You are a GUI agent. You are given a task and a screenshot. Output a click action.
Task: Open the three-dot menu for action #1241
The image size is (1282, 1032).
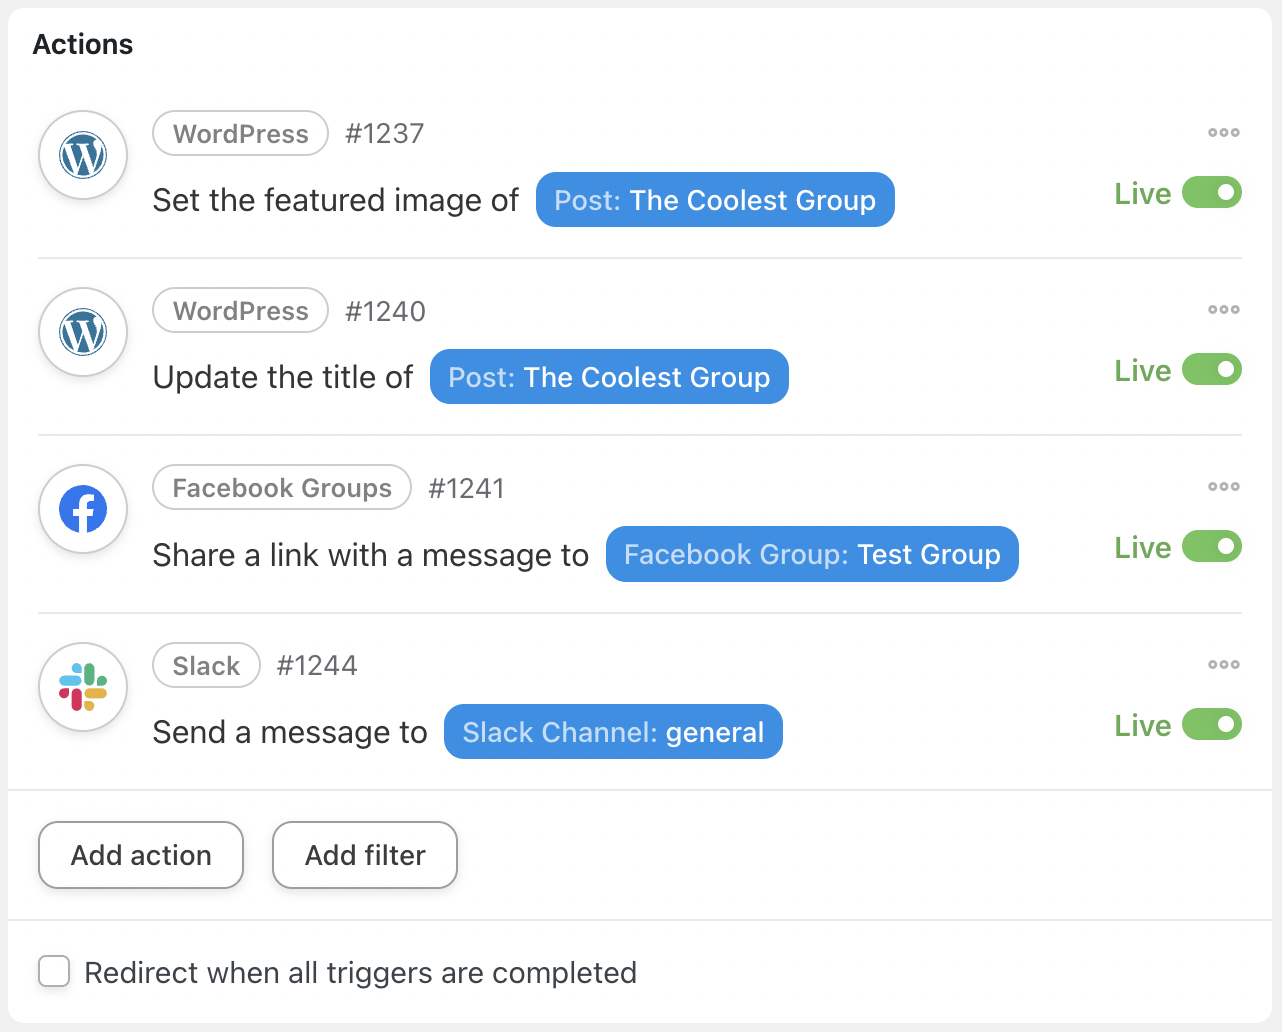coord(1224,486)
